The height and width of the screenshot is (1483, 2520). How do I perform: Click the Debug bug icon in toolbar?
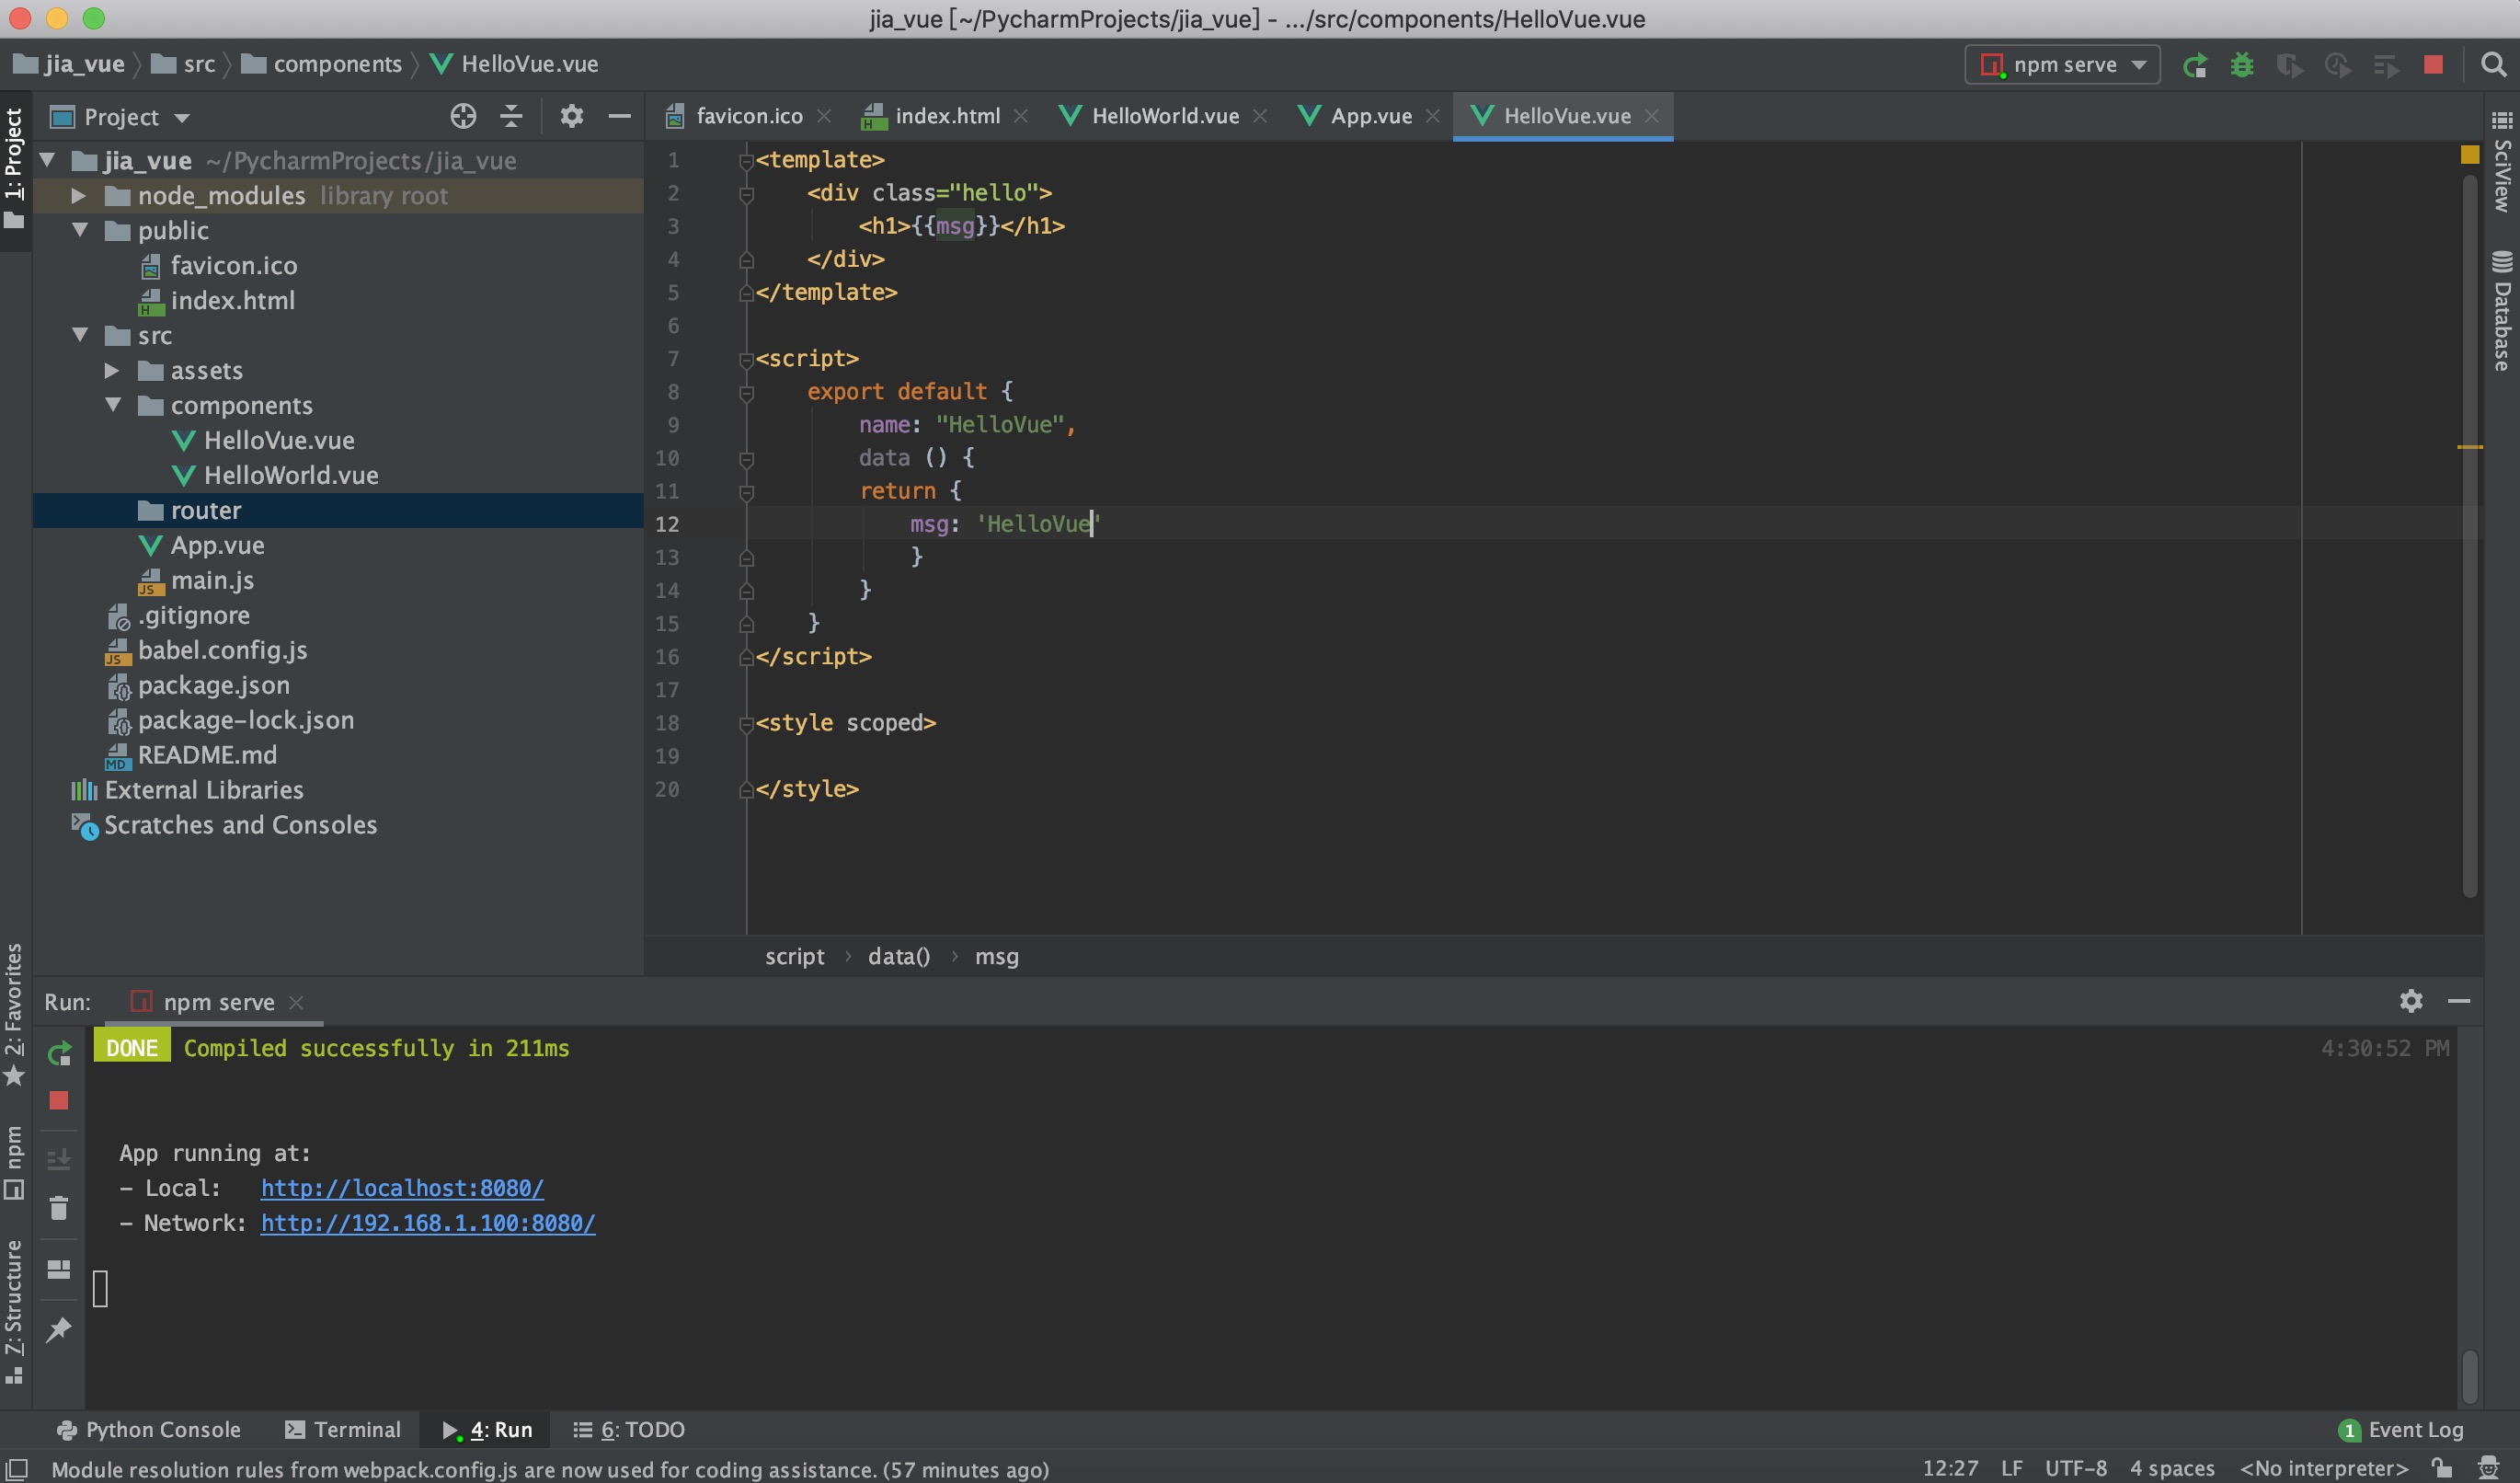tap(2241, 65)
